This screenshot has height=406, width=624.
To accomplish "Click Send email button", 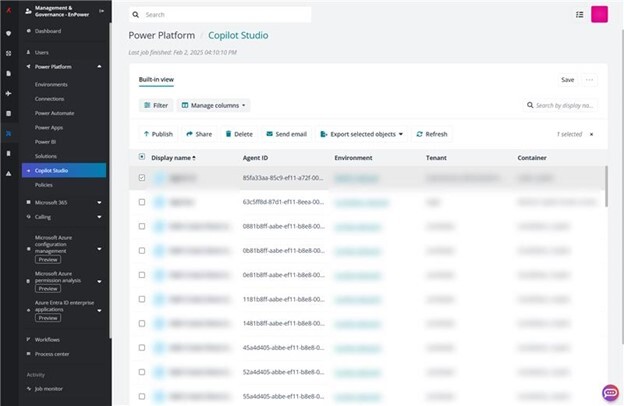I will pyautogui.click(x=287, y=134).
